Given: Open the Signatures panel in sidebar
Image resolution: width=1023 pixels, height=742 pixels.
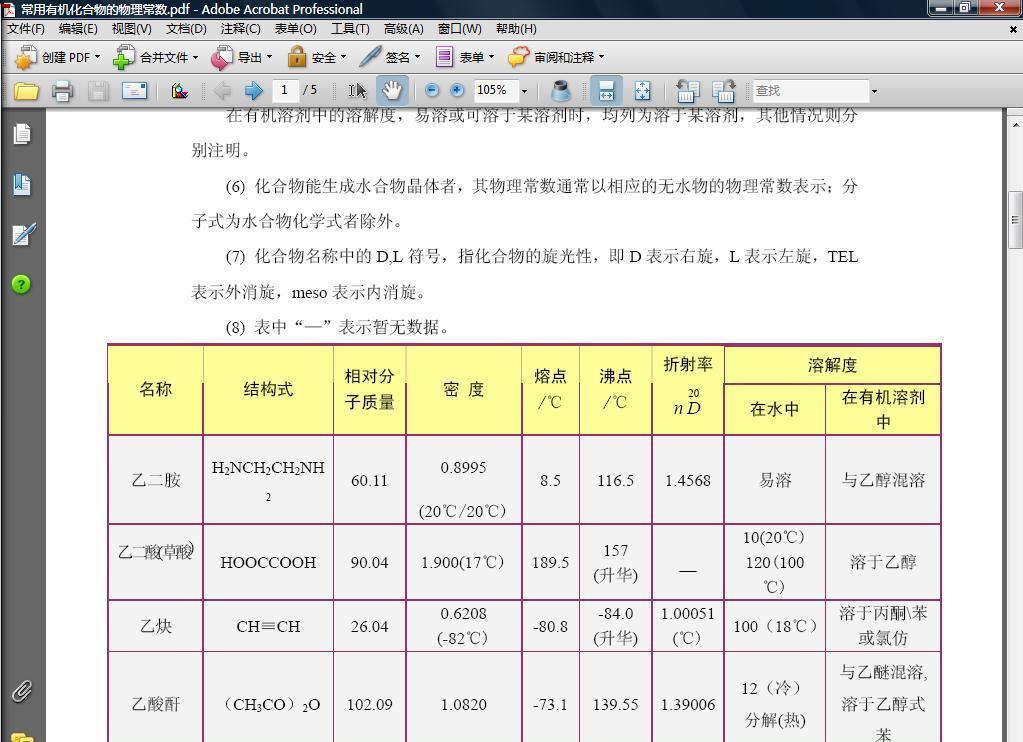Looking at the screenshot, I should point(22,234).
